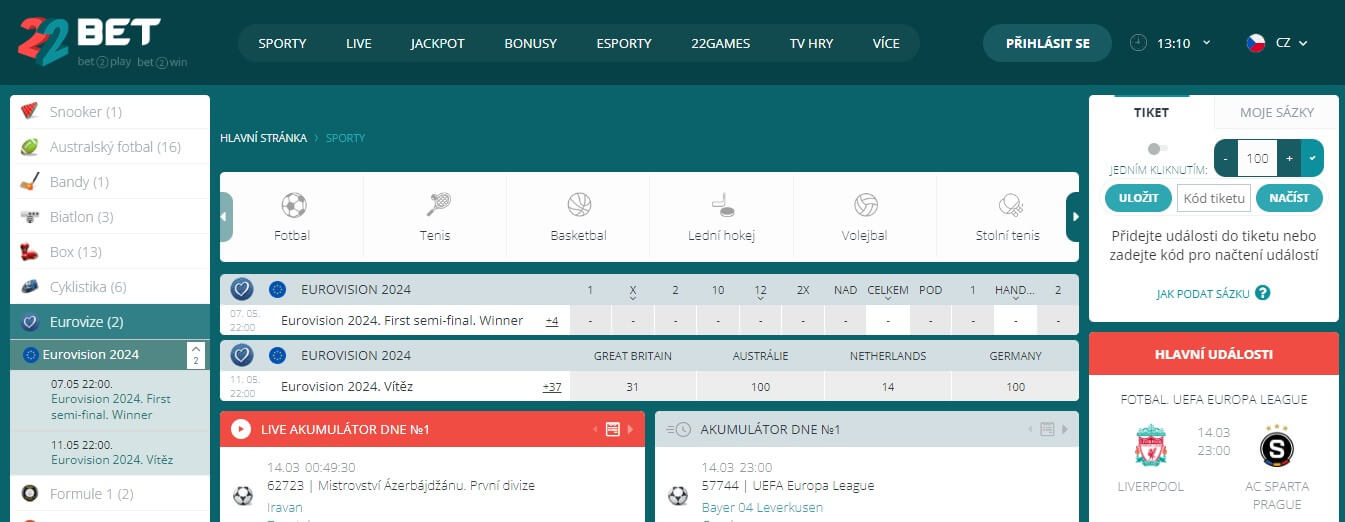Open the VÍCE menu

tap(886, 43)
